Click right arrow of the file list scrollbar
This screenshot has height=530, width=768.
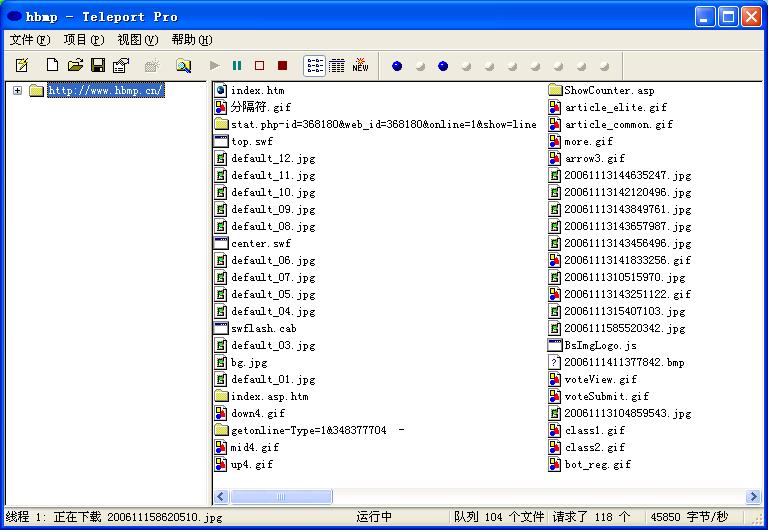pyautogui.click(x=753, y=497)
